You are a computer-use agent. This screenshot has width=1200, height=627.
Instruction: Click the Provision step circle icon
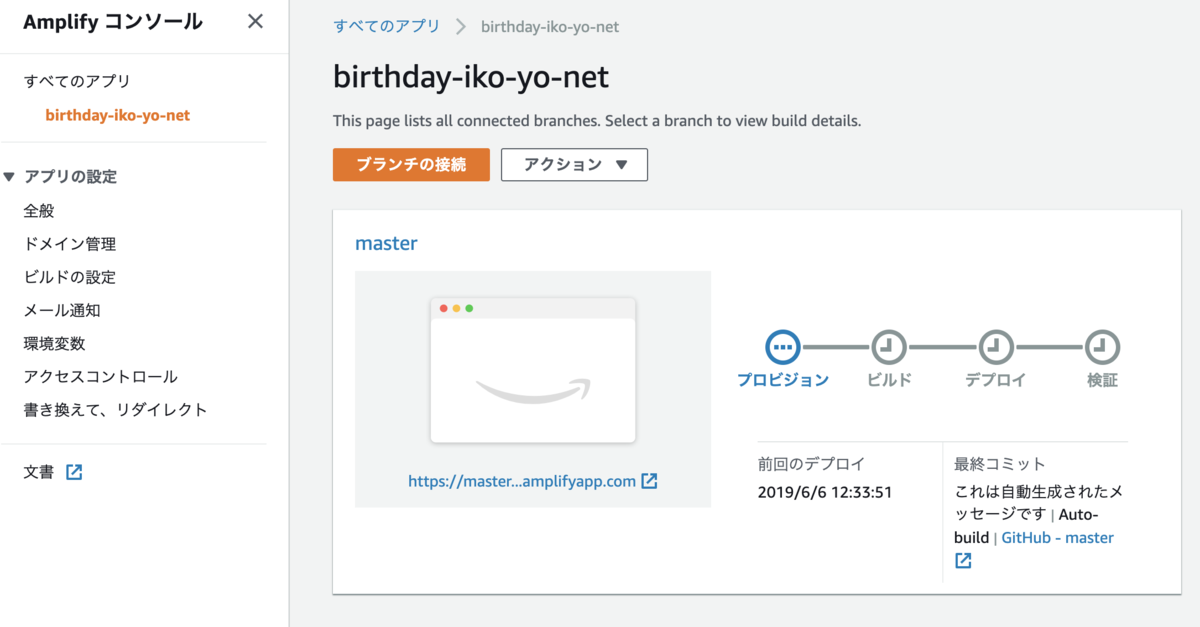pyautogui.click(x=783, y=347)
